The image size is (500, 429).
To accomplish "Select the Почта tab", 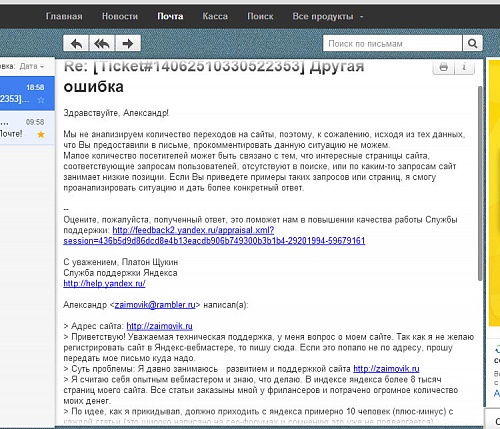I will coord(170,16).
